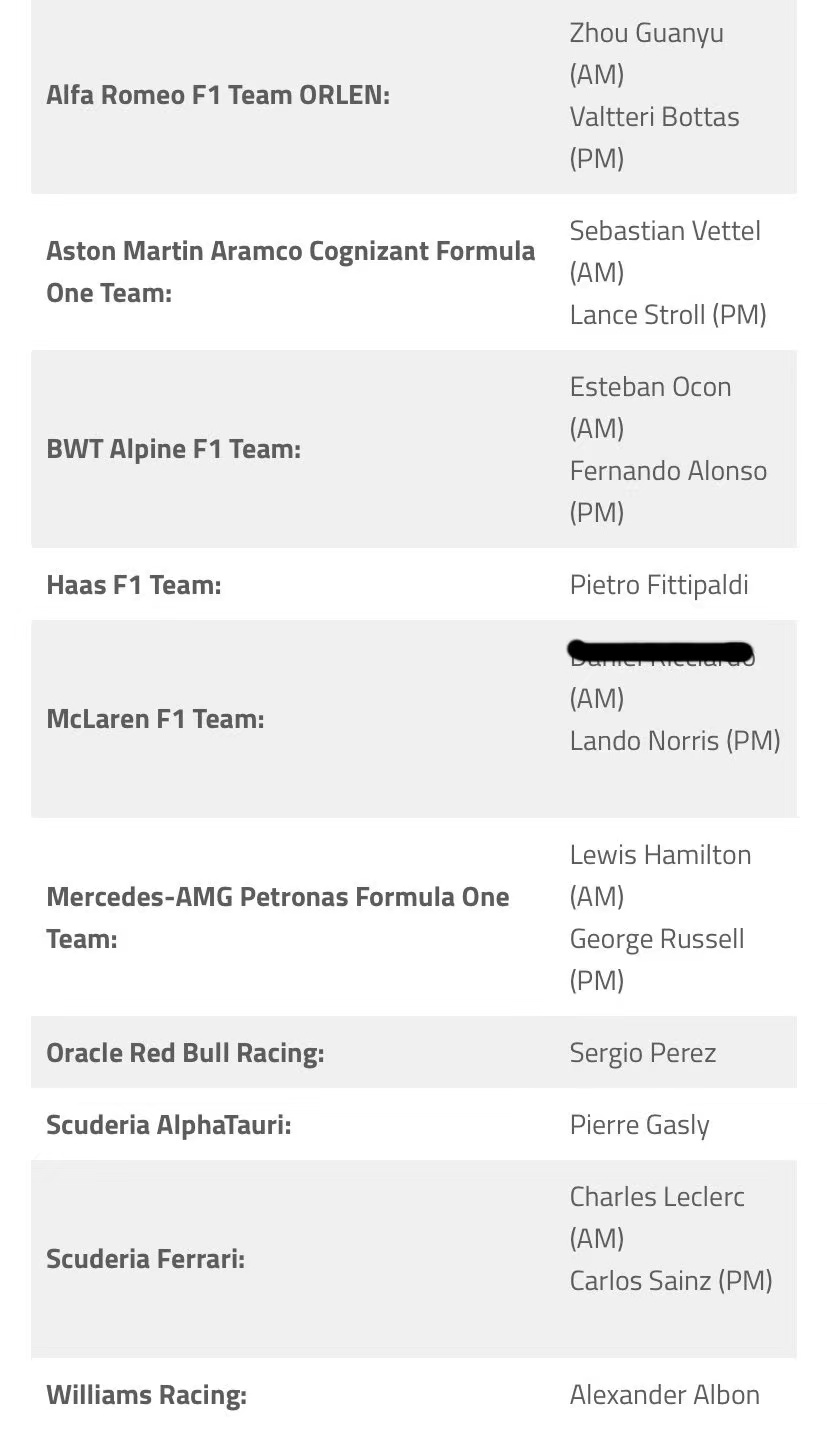Click the Carlos Sainz (PM) entry

pyautogui.click(x=671, y=1281)
